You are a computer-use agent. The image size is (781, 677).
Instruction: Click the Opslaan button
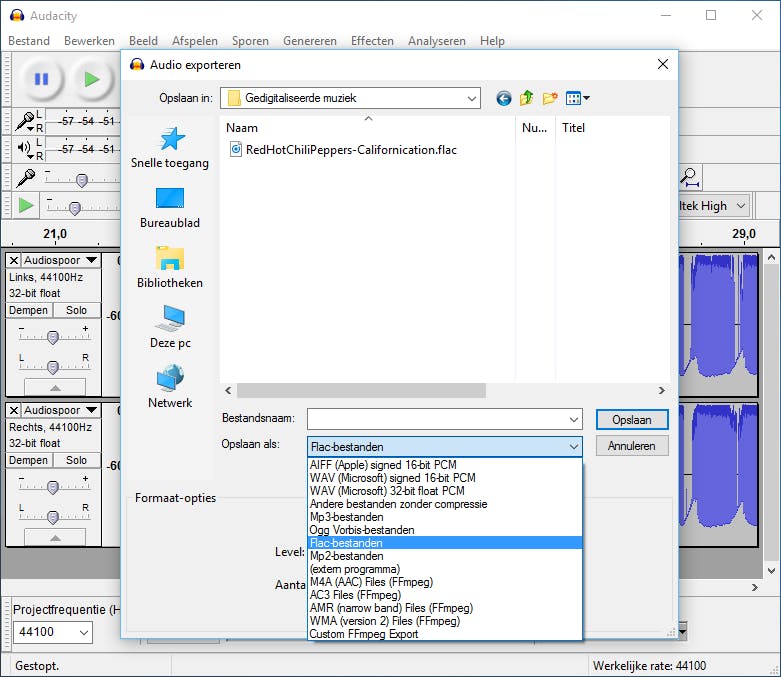632,420
